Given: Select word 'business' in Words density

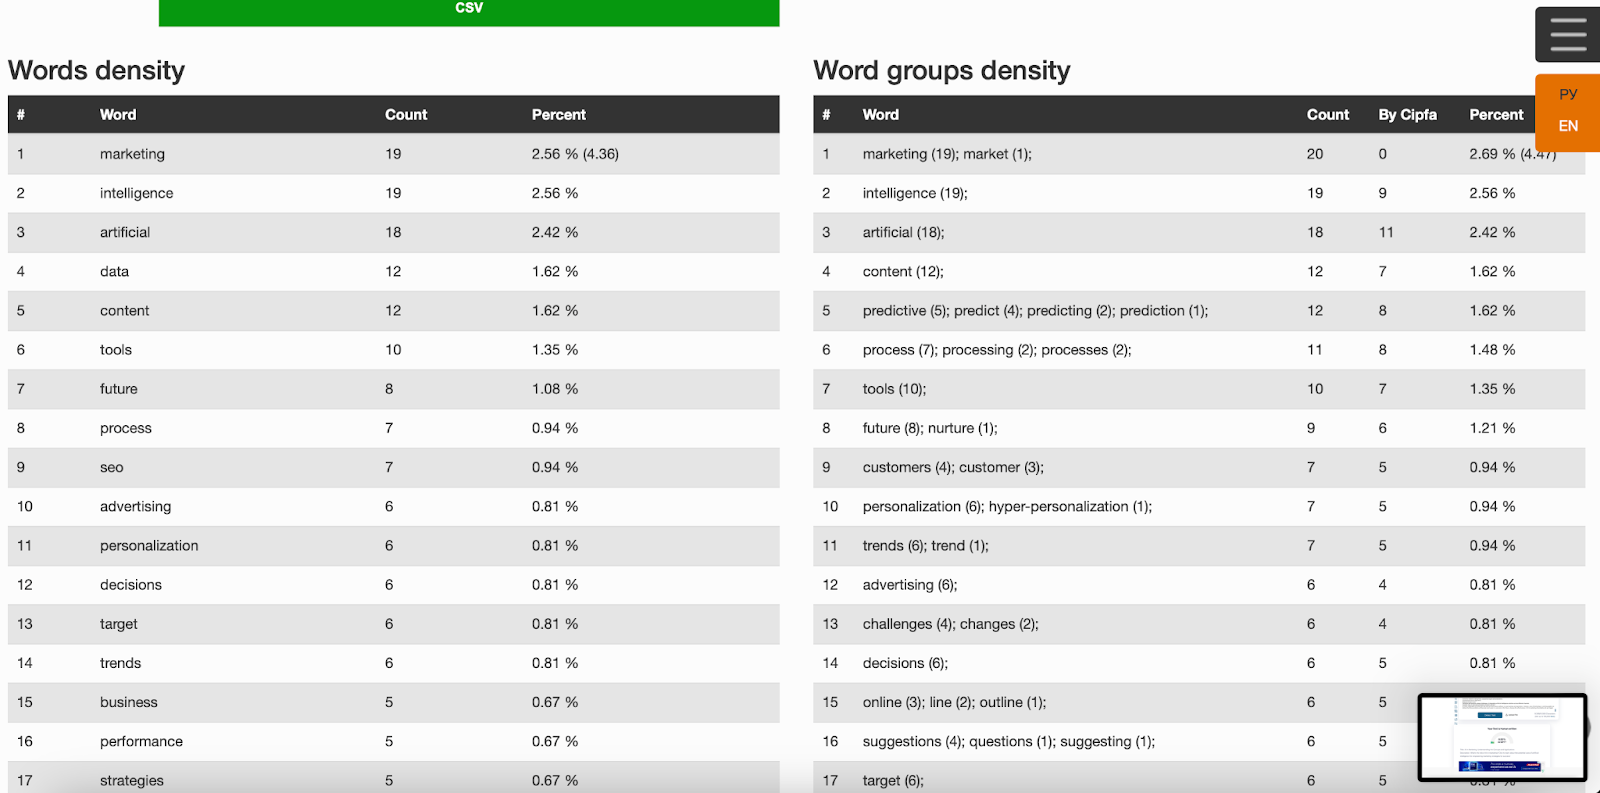Looking at the screenshot, I should tap(129, 702).
